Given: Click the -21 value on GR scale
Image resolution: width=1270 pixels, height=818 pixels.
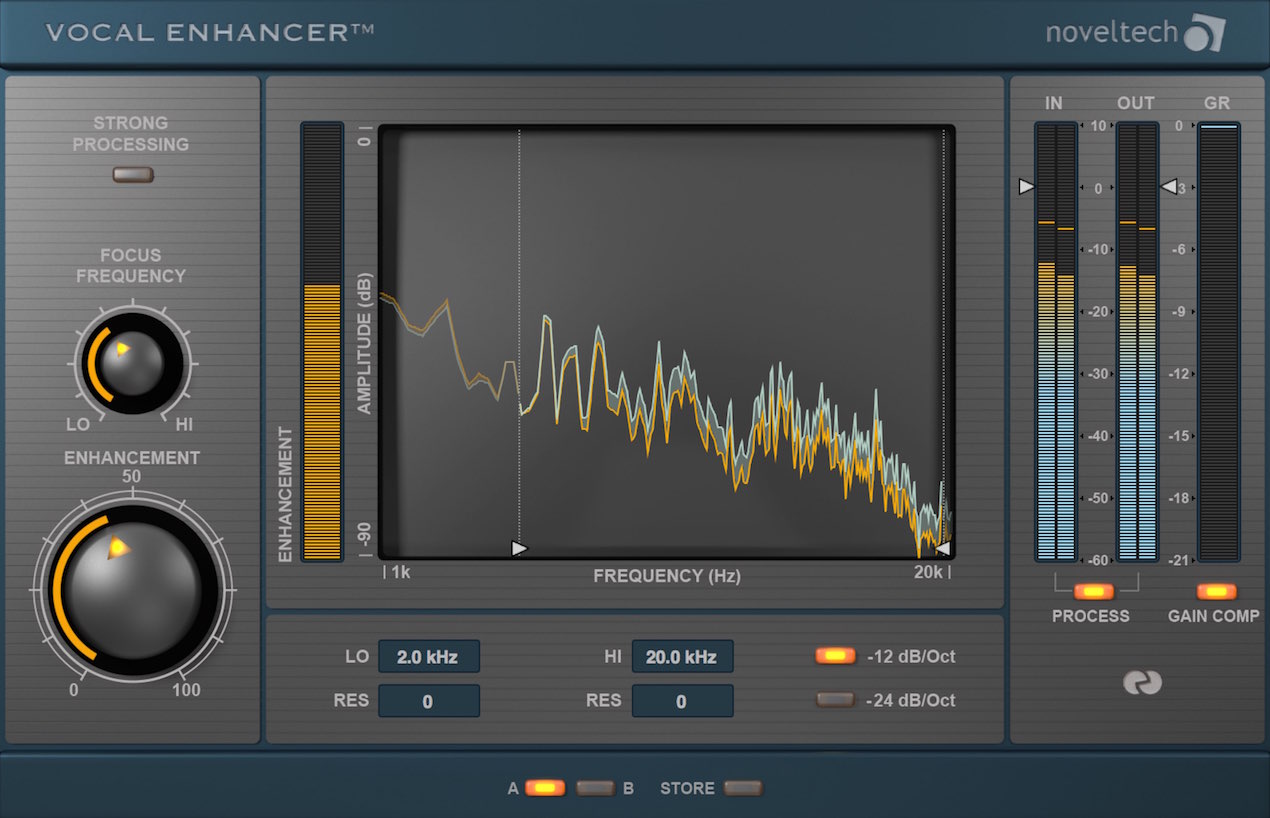Looking at the screenshot, I should 1179,559.
